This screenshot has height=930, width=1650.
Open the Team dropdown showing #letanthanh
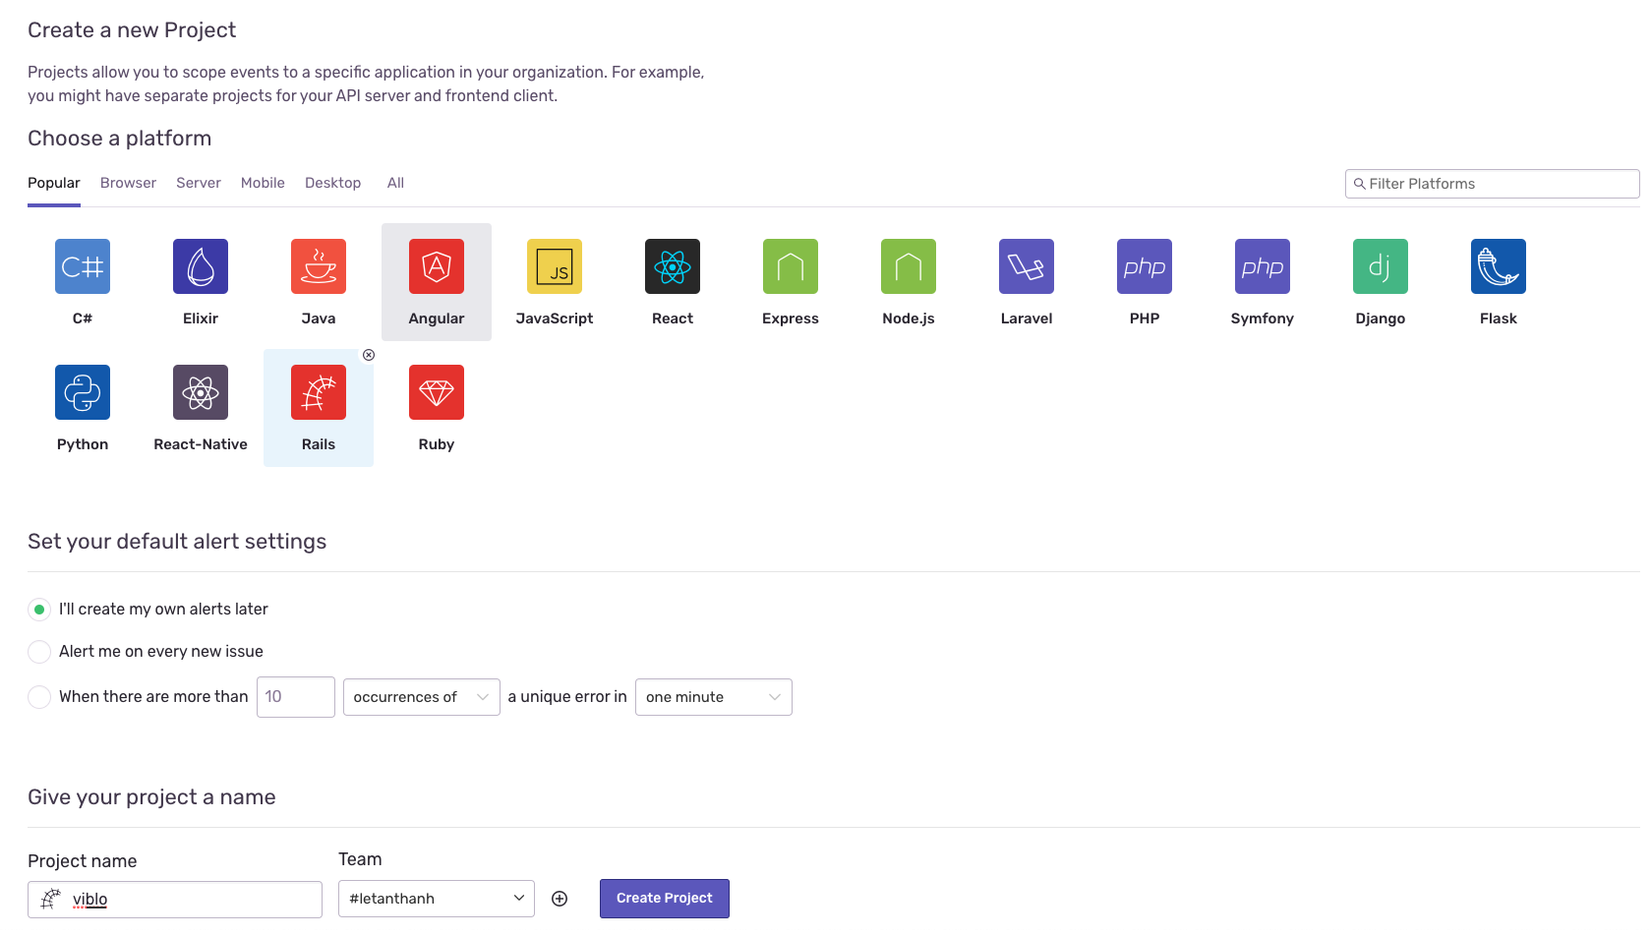click(436, 898)
